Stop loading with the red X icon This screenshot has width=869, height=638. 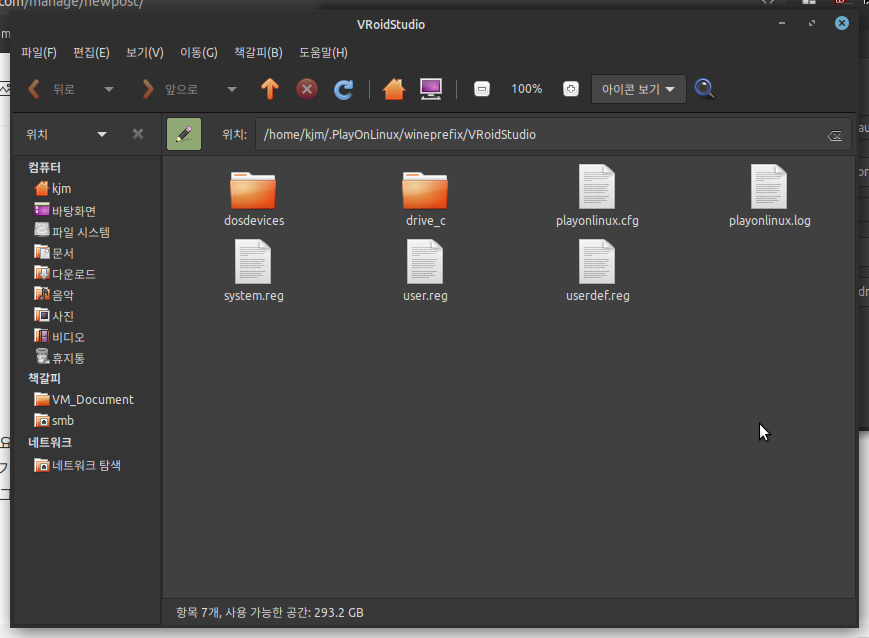306,89
